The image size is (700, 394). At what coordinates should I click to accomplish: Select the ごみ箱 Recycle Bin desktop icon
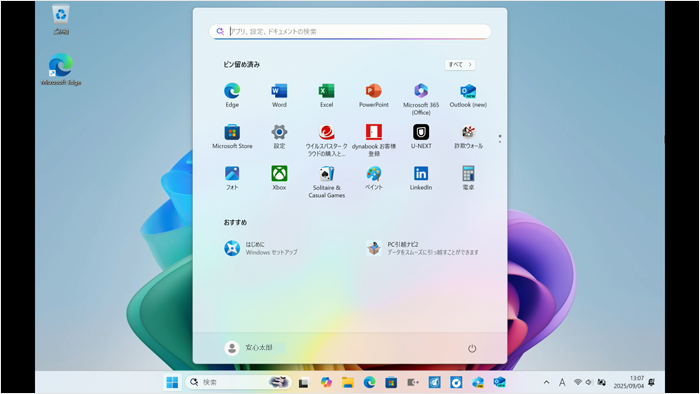click(x=61, y=20)
